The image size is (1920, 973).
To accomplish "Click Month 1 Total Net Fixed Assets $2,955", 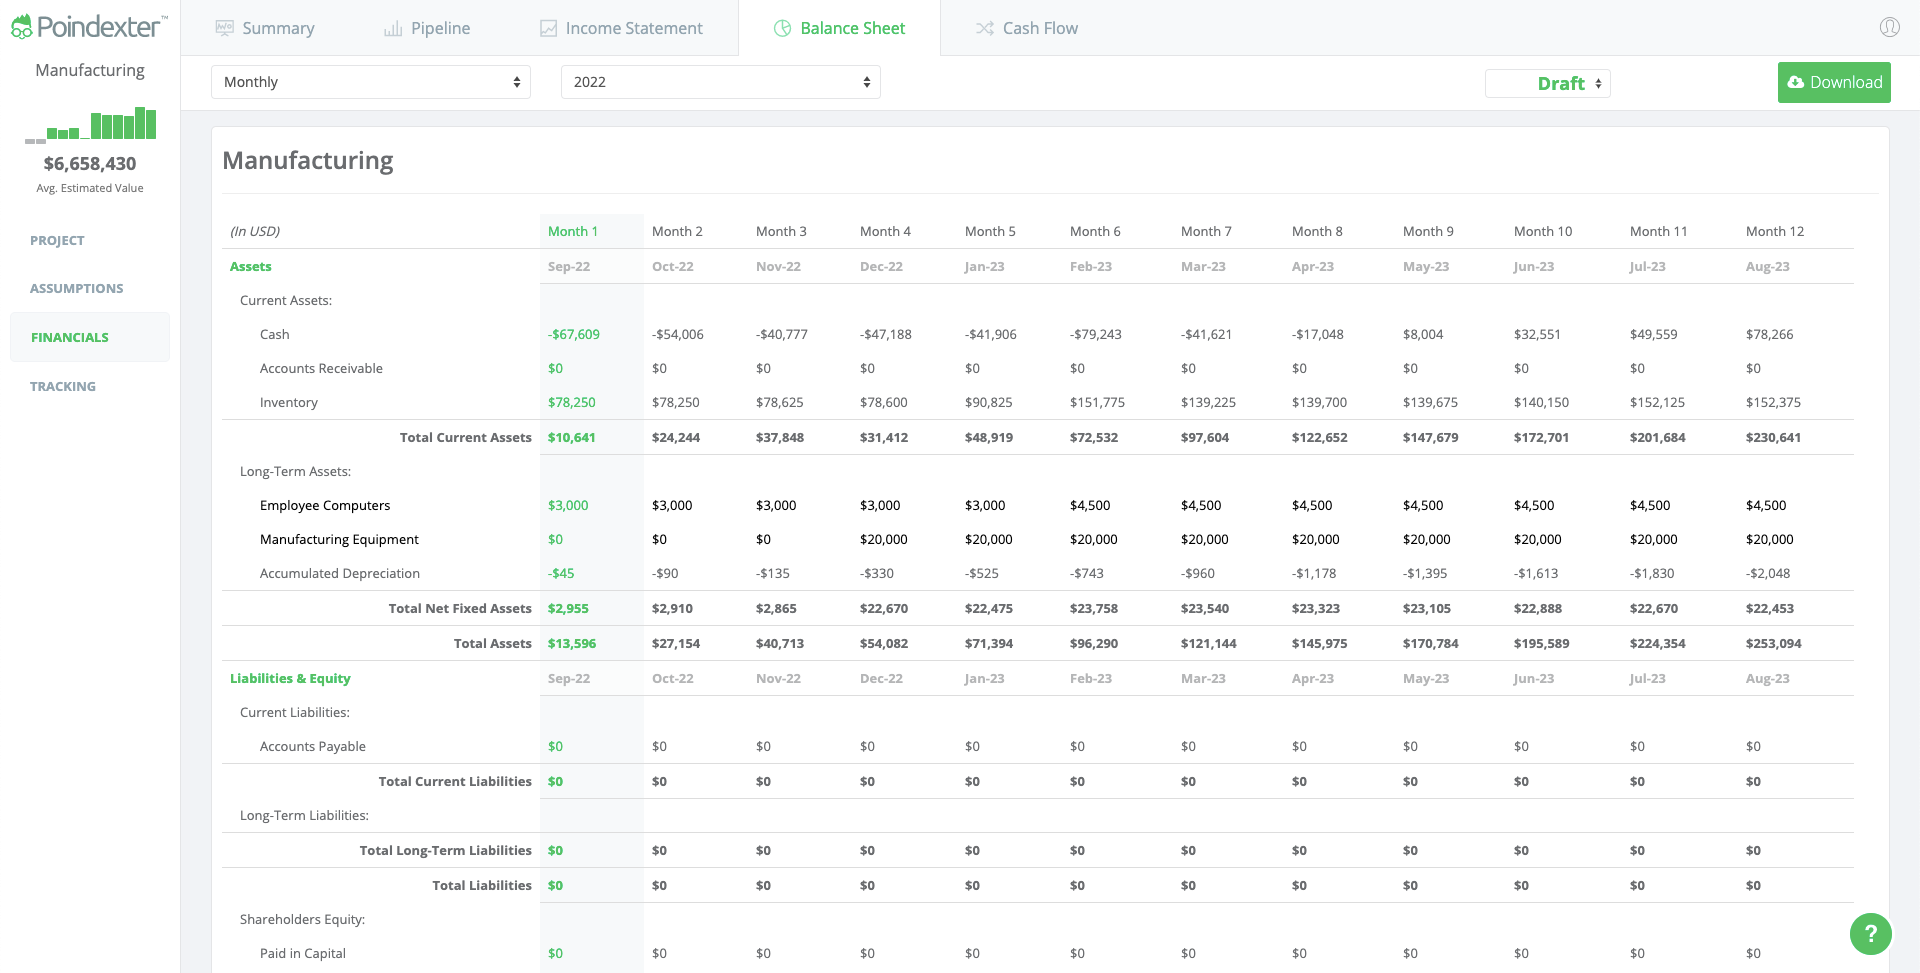I will coord(568,608).
